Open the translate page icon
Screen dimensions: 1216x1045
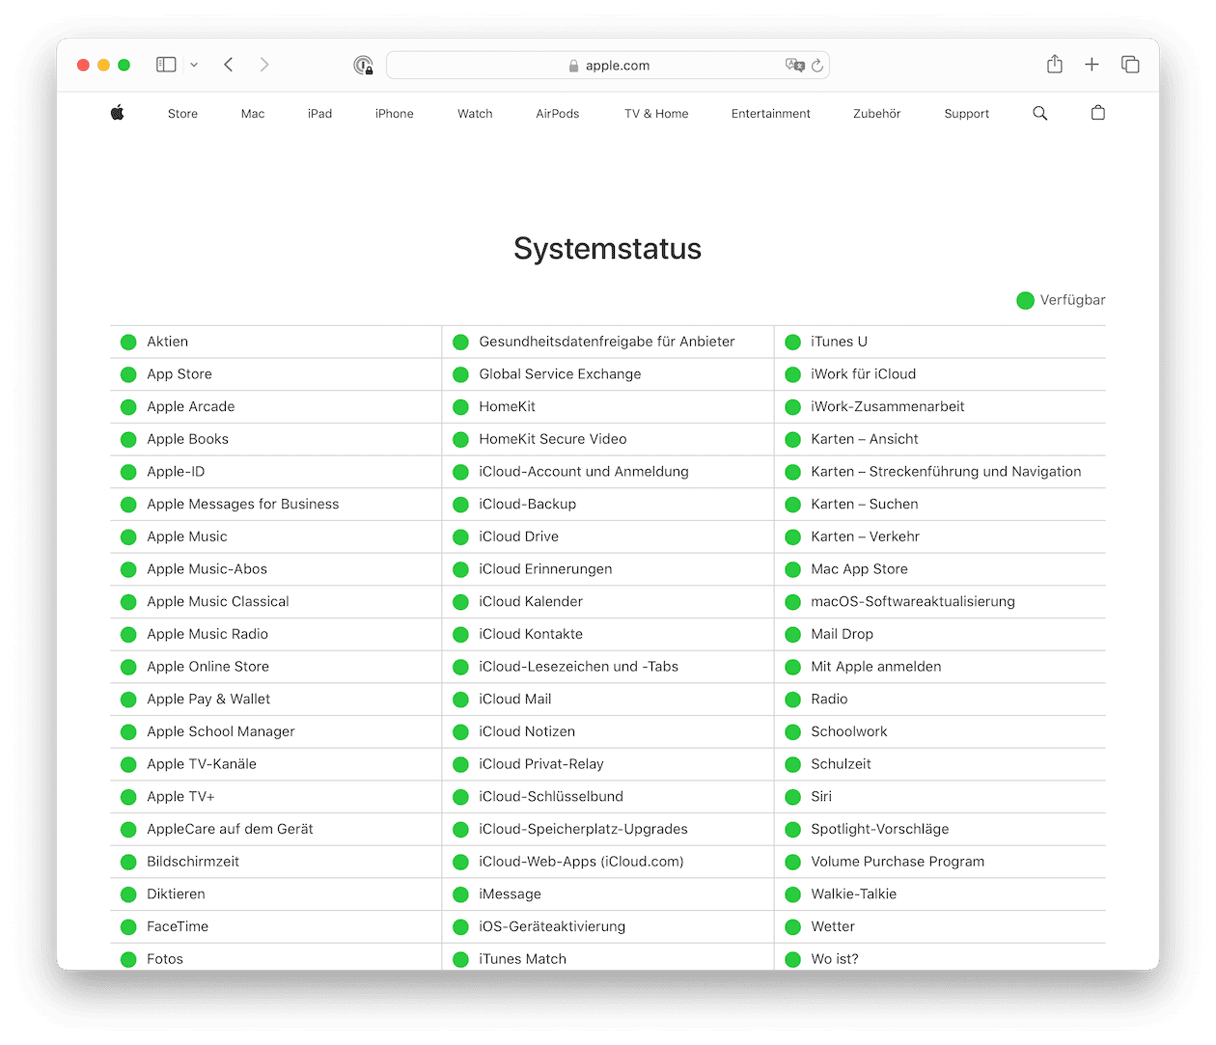tap(794, 65)
